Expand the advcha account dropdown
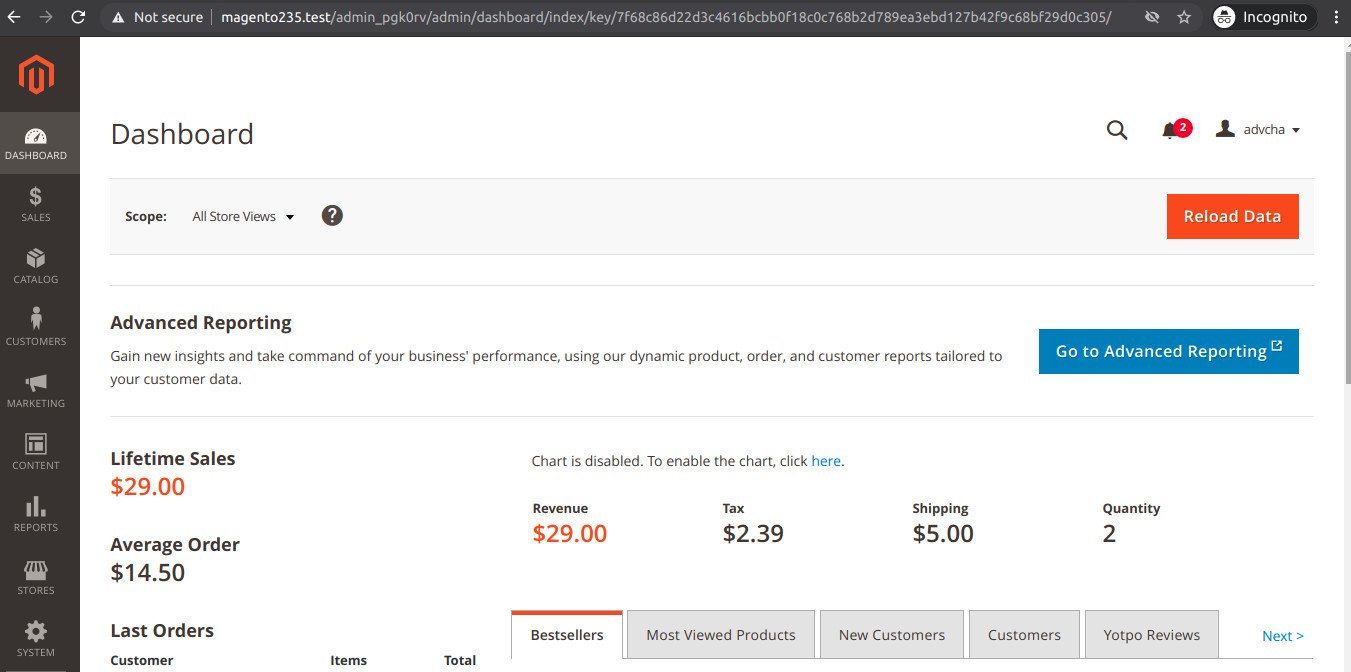 [x=1258, y=130]
